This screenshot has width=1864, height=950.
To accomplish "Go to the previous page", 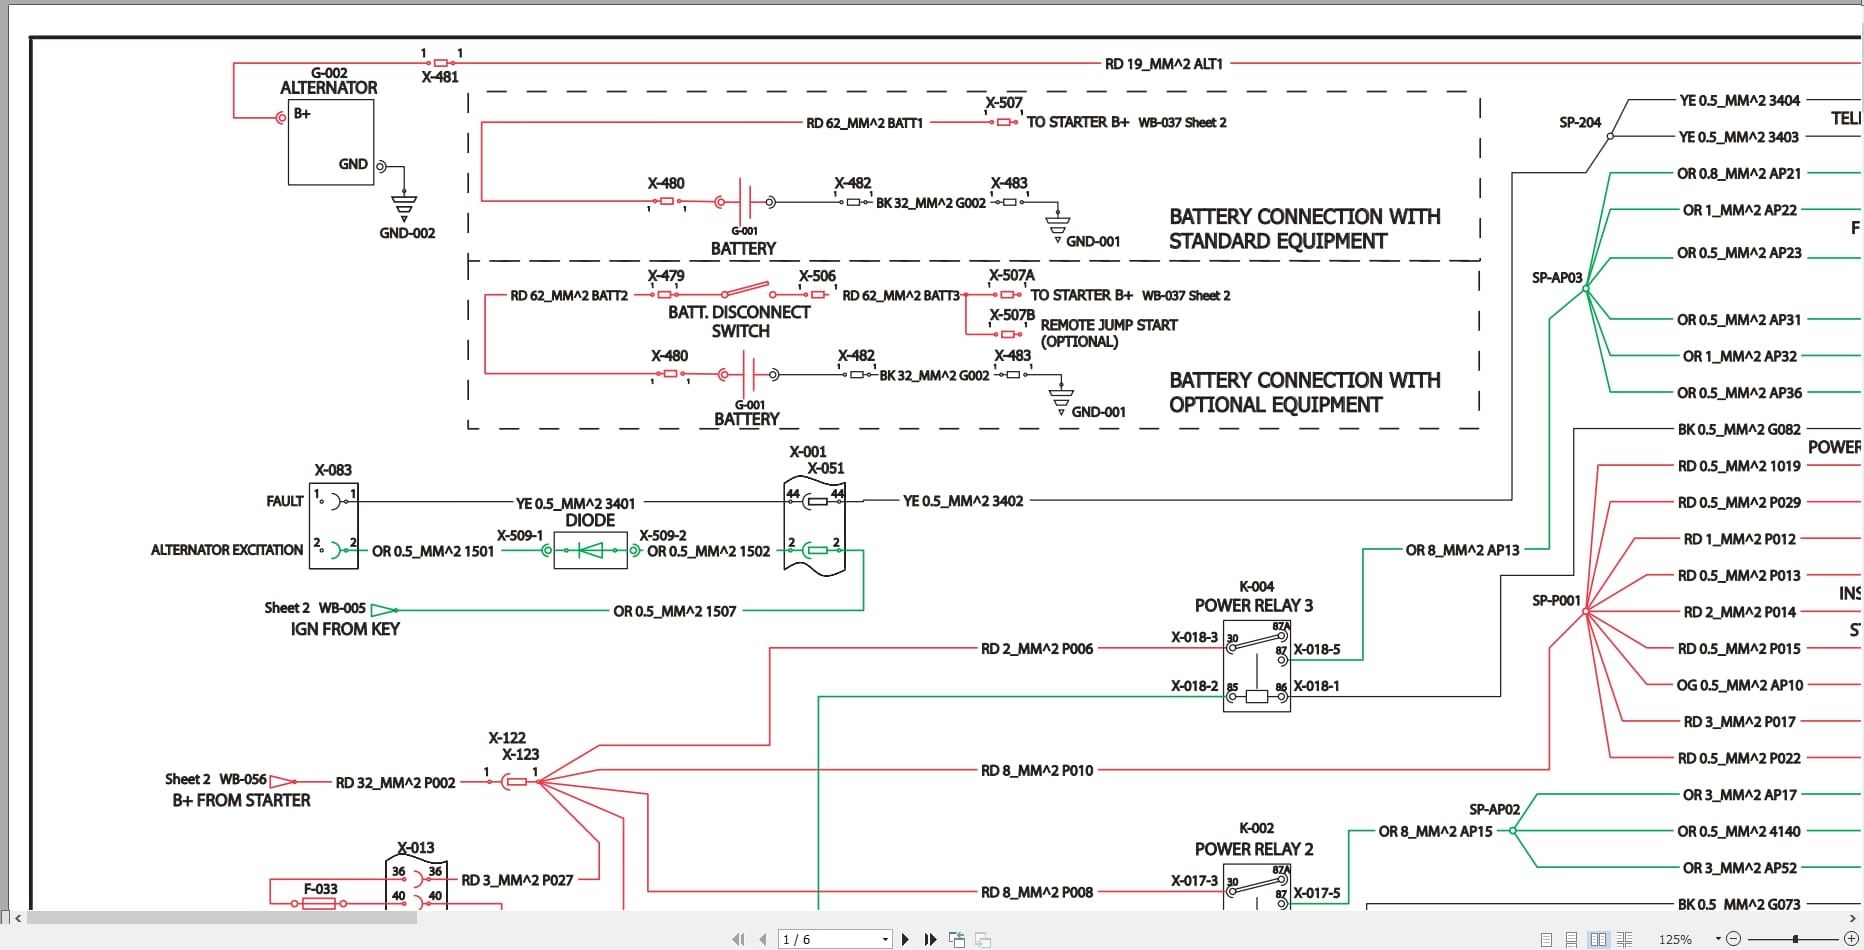I will tap(763, 939).
